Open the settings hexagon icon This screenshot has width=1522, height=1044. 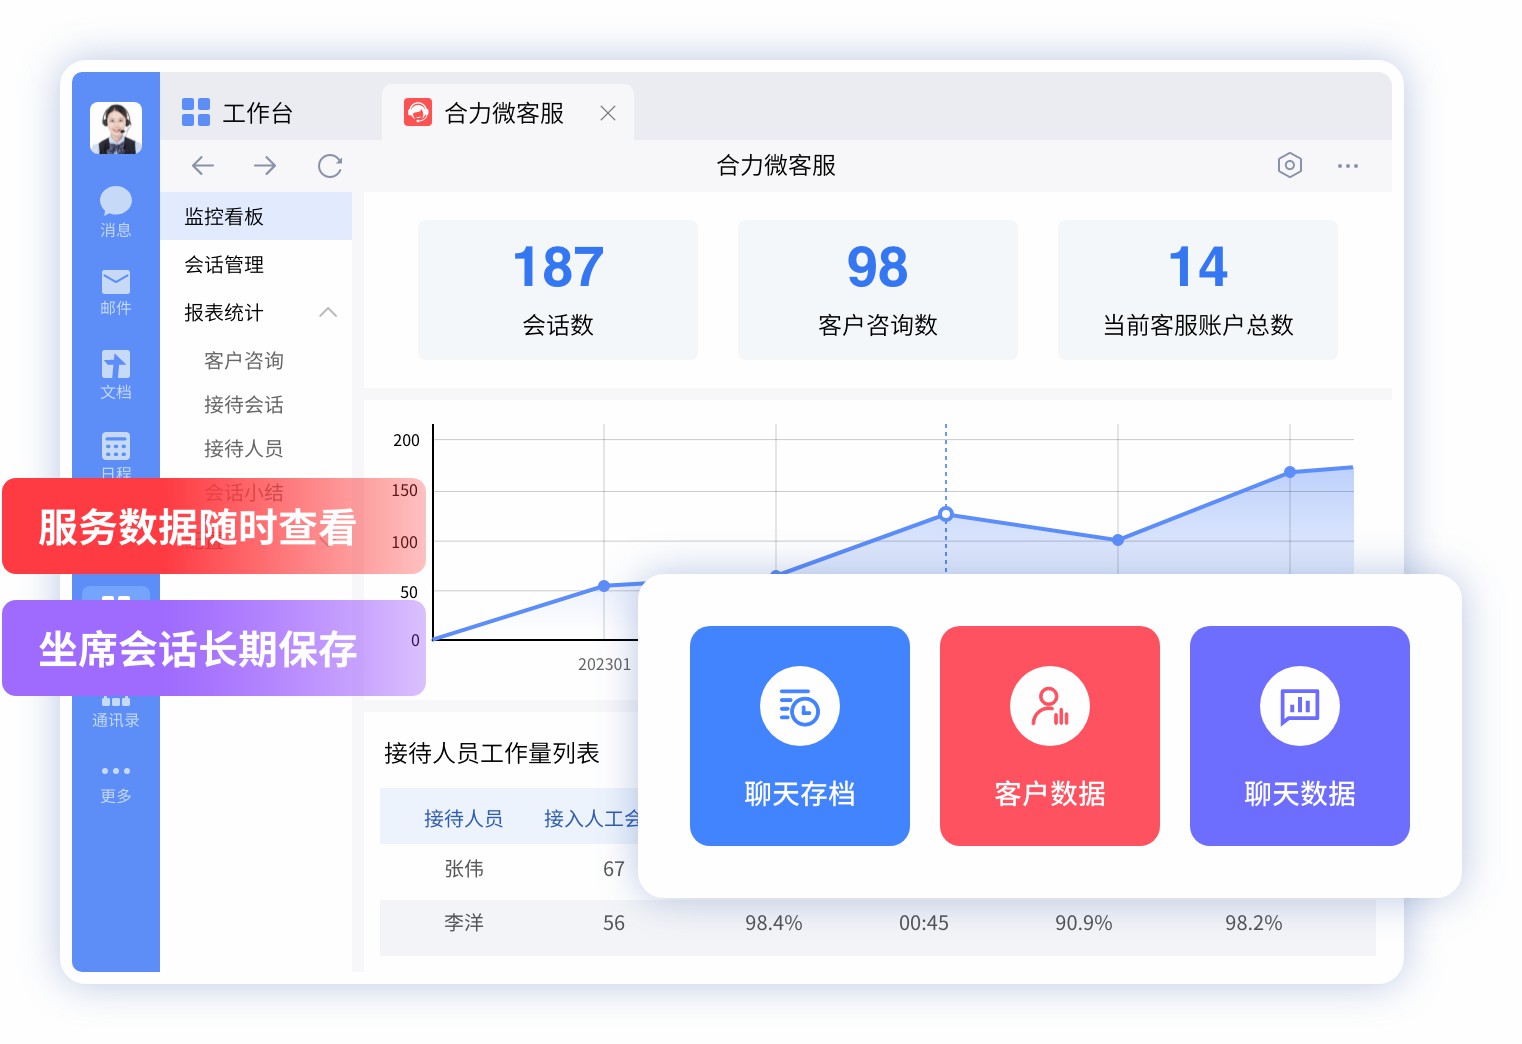point(1290,165)
